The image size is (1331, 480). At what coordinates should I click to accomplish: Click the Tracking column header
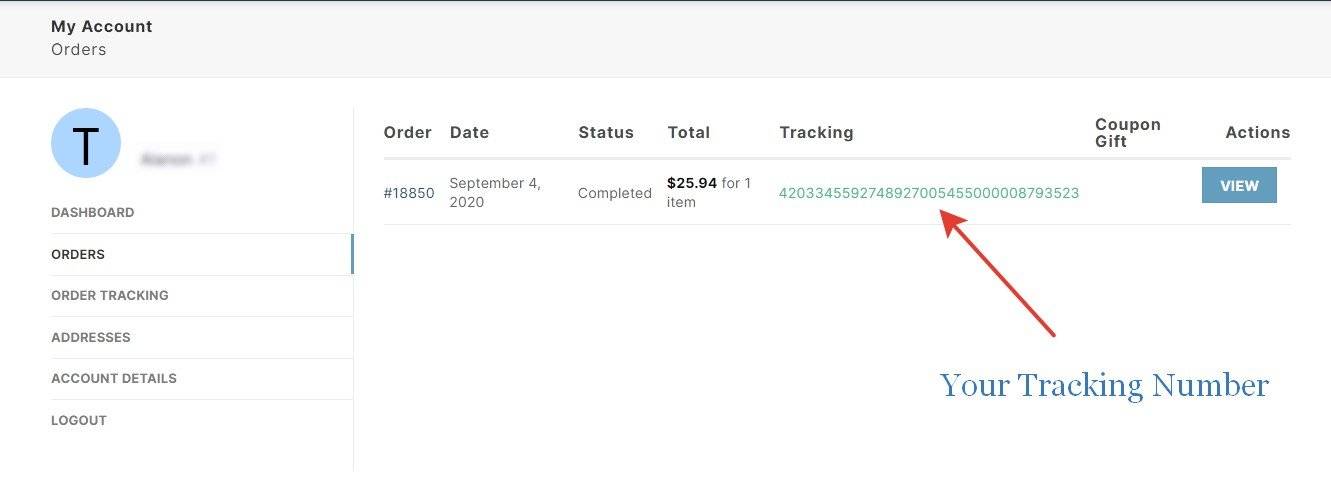pos(817,132)
